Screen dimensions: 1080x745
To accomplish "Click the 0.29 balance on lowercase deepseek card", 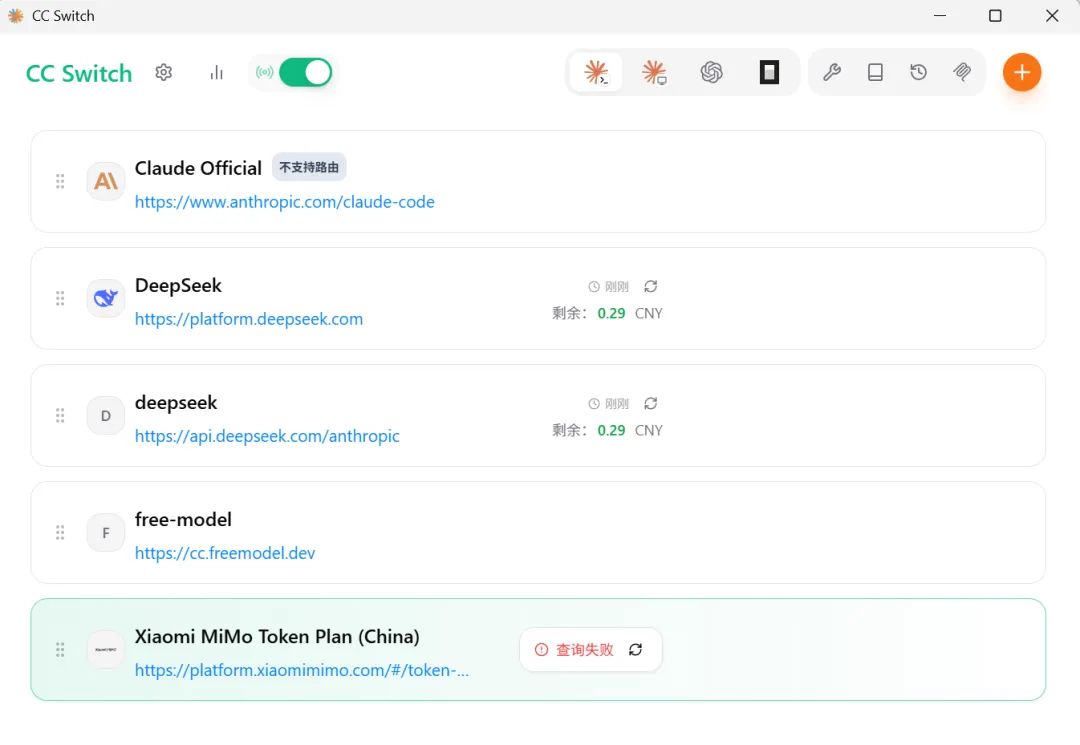I will tap(611, 430).
